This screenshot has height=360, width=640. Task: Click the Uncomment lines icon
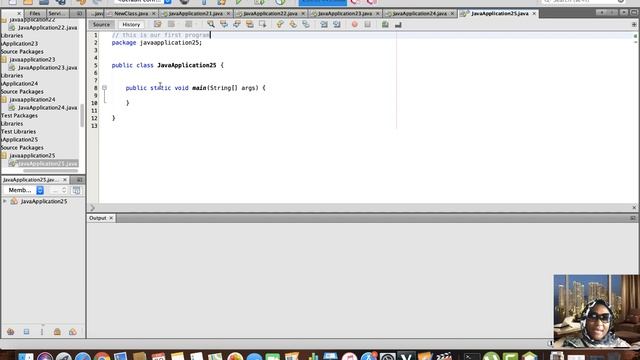398,24
